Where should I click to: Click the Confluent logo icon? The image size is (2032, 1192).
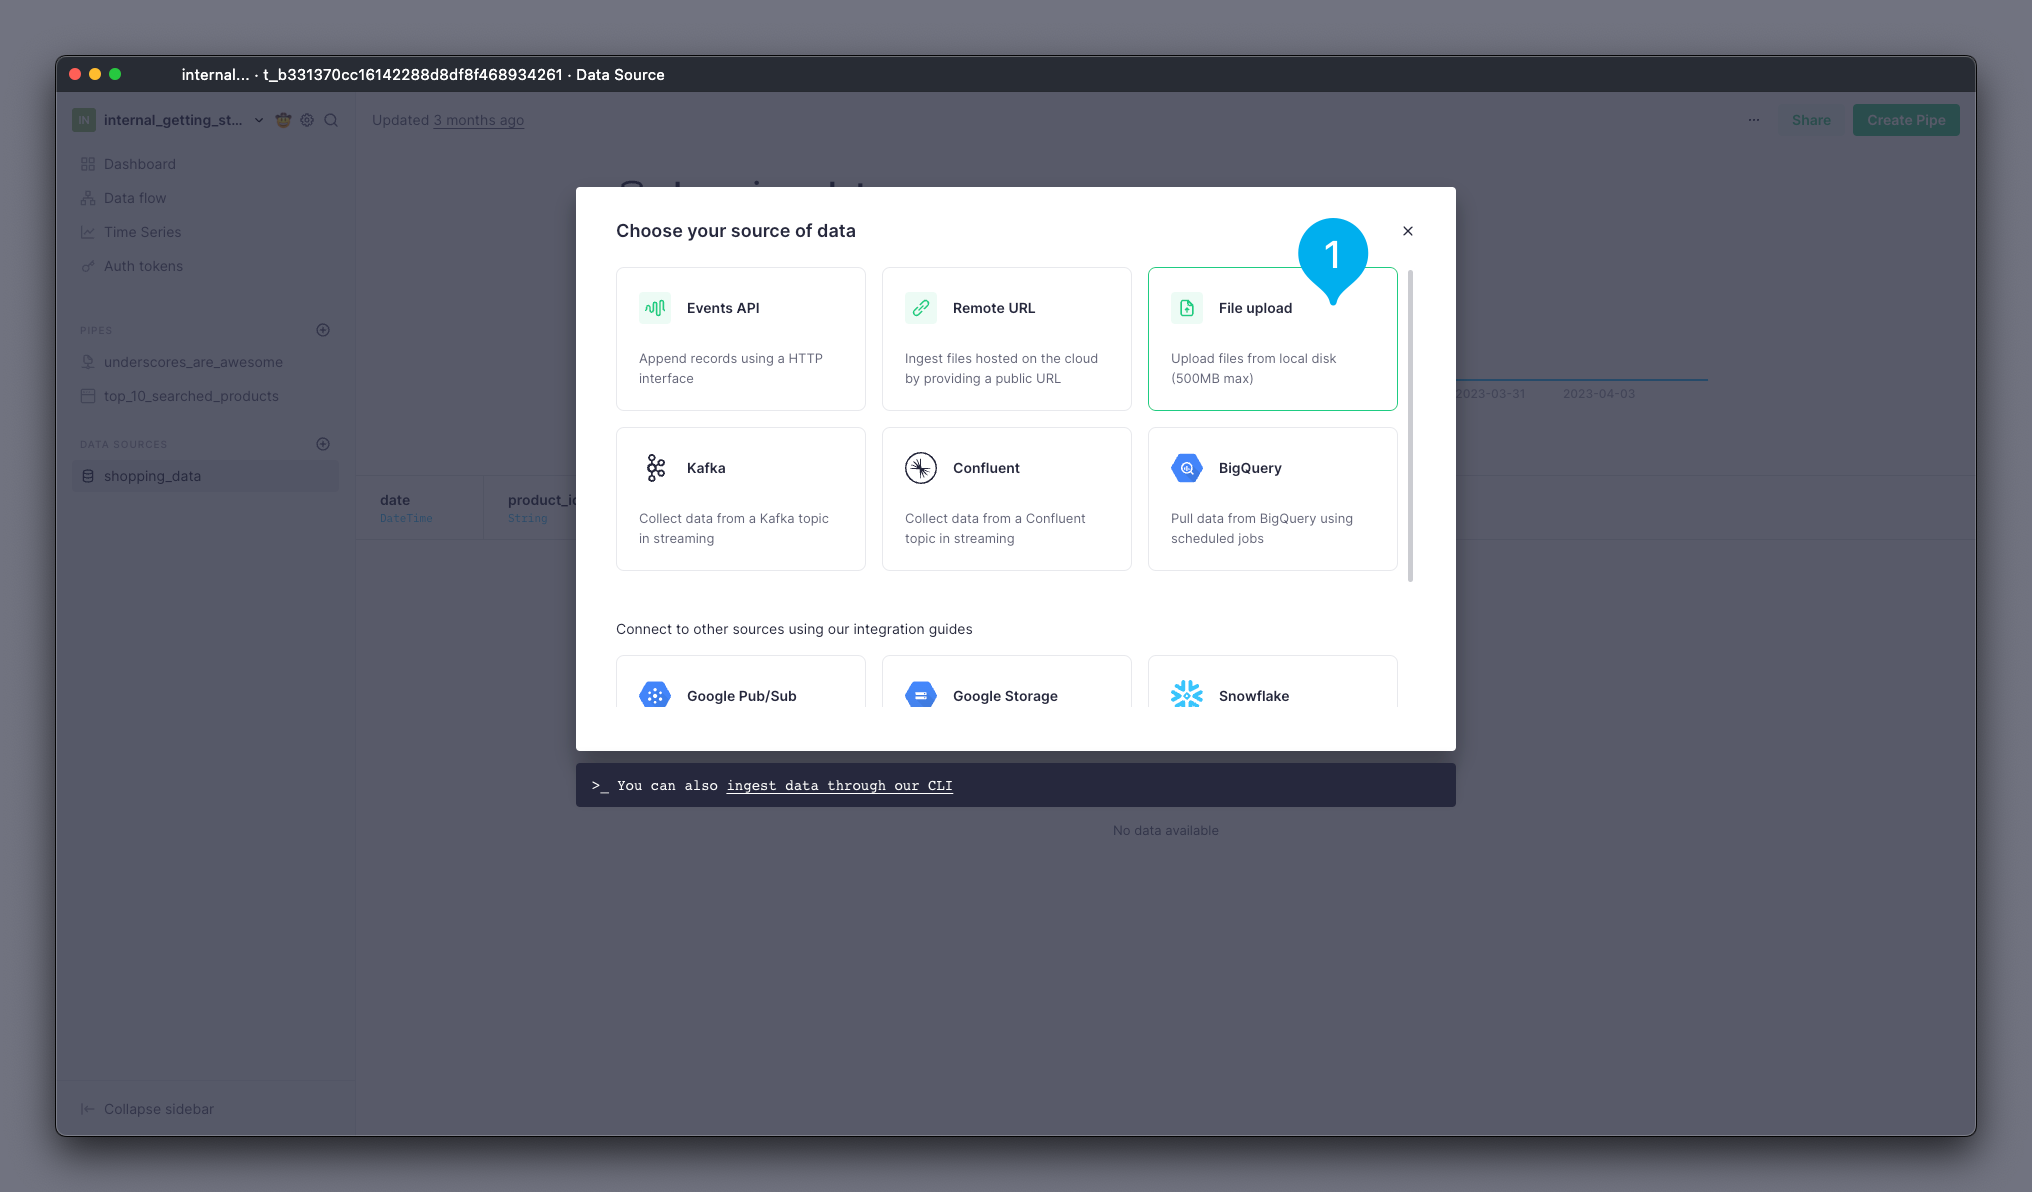pos(921,468)
